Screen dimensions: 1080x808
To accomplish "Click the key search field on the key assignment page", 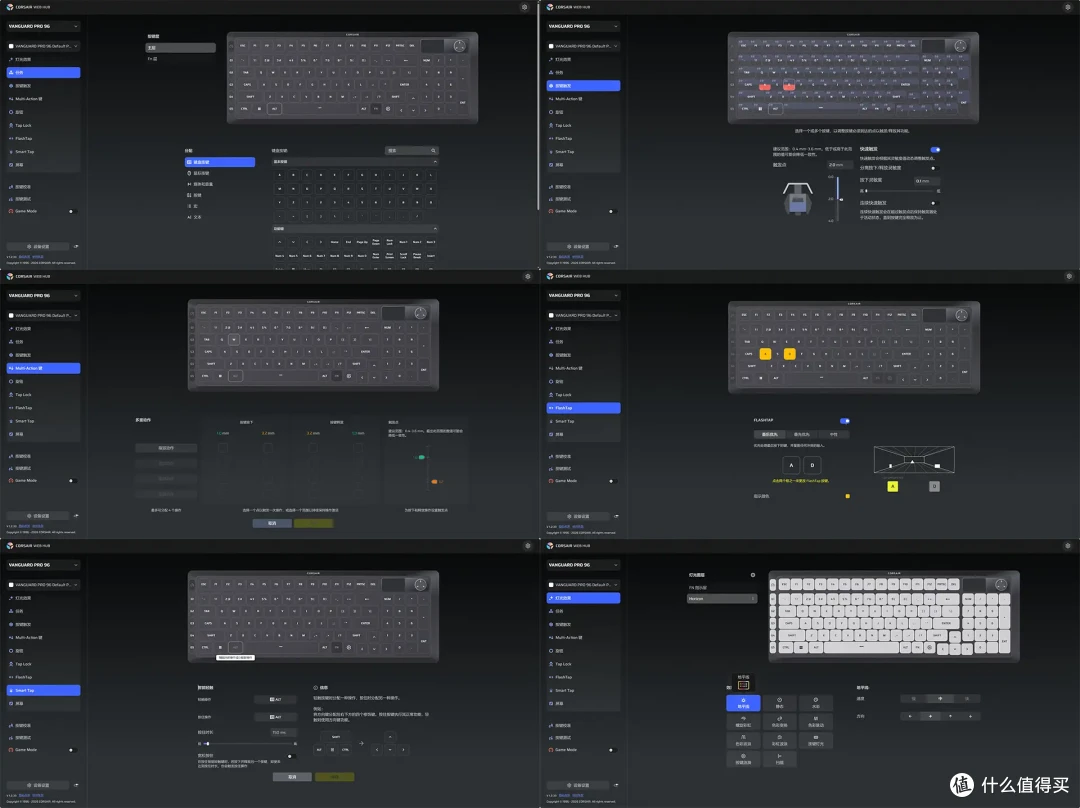I will coord(411,150).
